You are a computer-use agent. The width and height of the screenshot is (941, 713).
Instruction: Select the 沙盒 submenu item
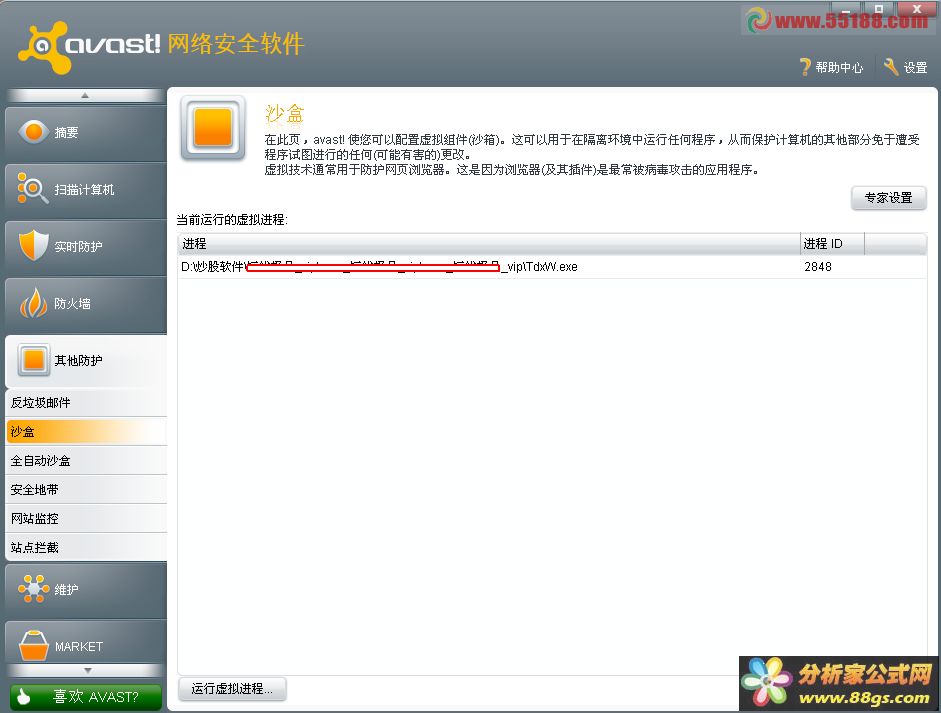click(x=86, y=432)
